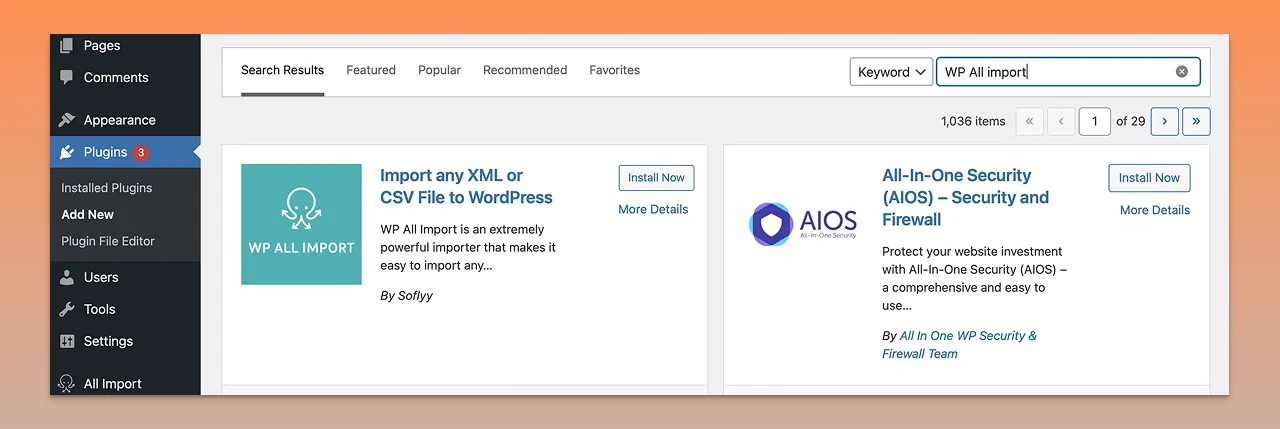Click the Tools wrench icon
This screenshot has height=429, width=1280.
coord(67,309)
